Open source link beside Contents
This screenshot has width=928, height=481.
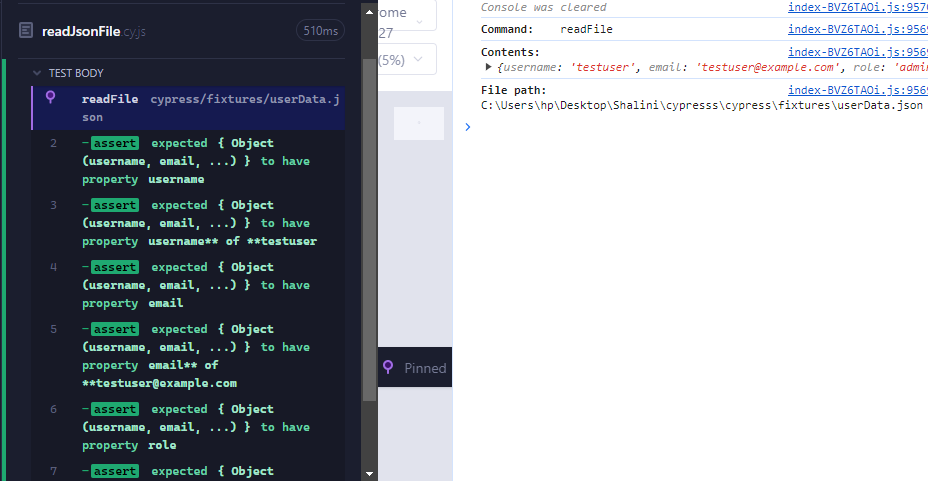pyautogui.click(x=858, y=52)
